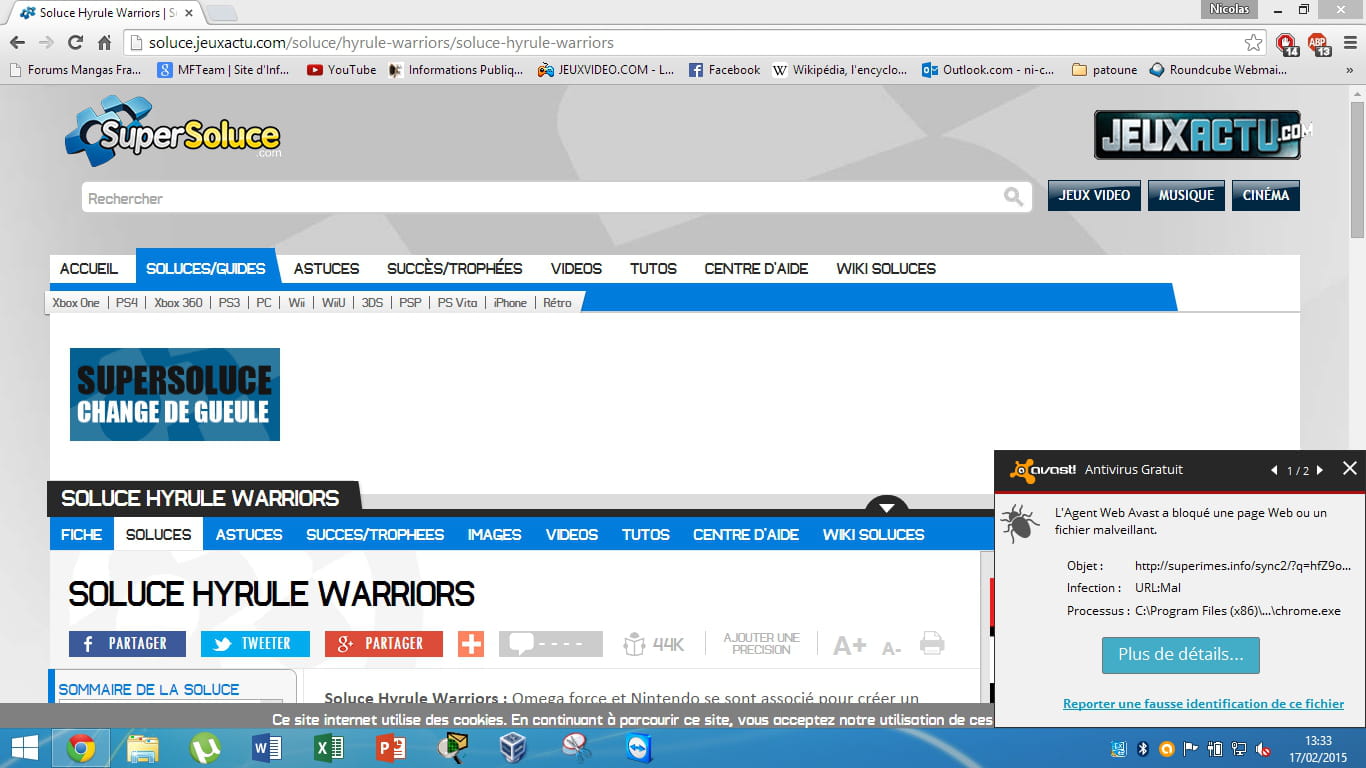The image size is (1366, 768).
Task: Click the SuperSoluce logo
Action: (173, 131)
